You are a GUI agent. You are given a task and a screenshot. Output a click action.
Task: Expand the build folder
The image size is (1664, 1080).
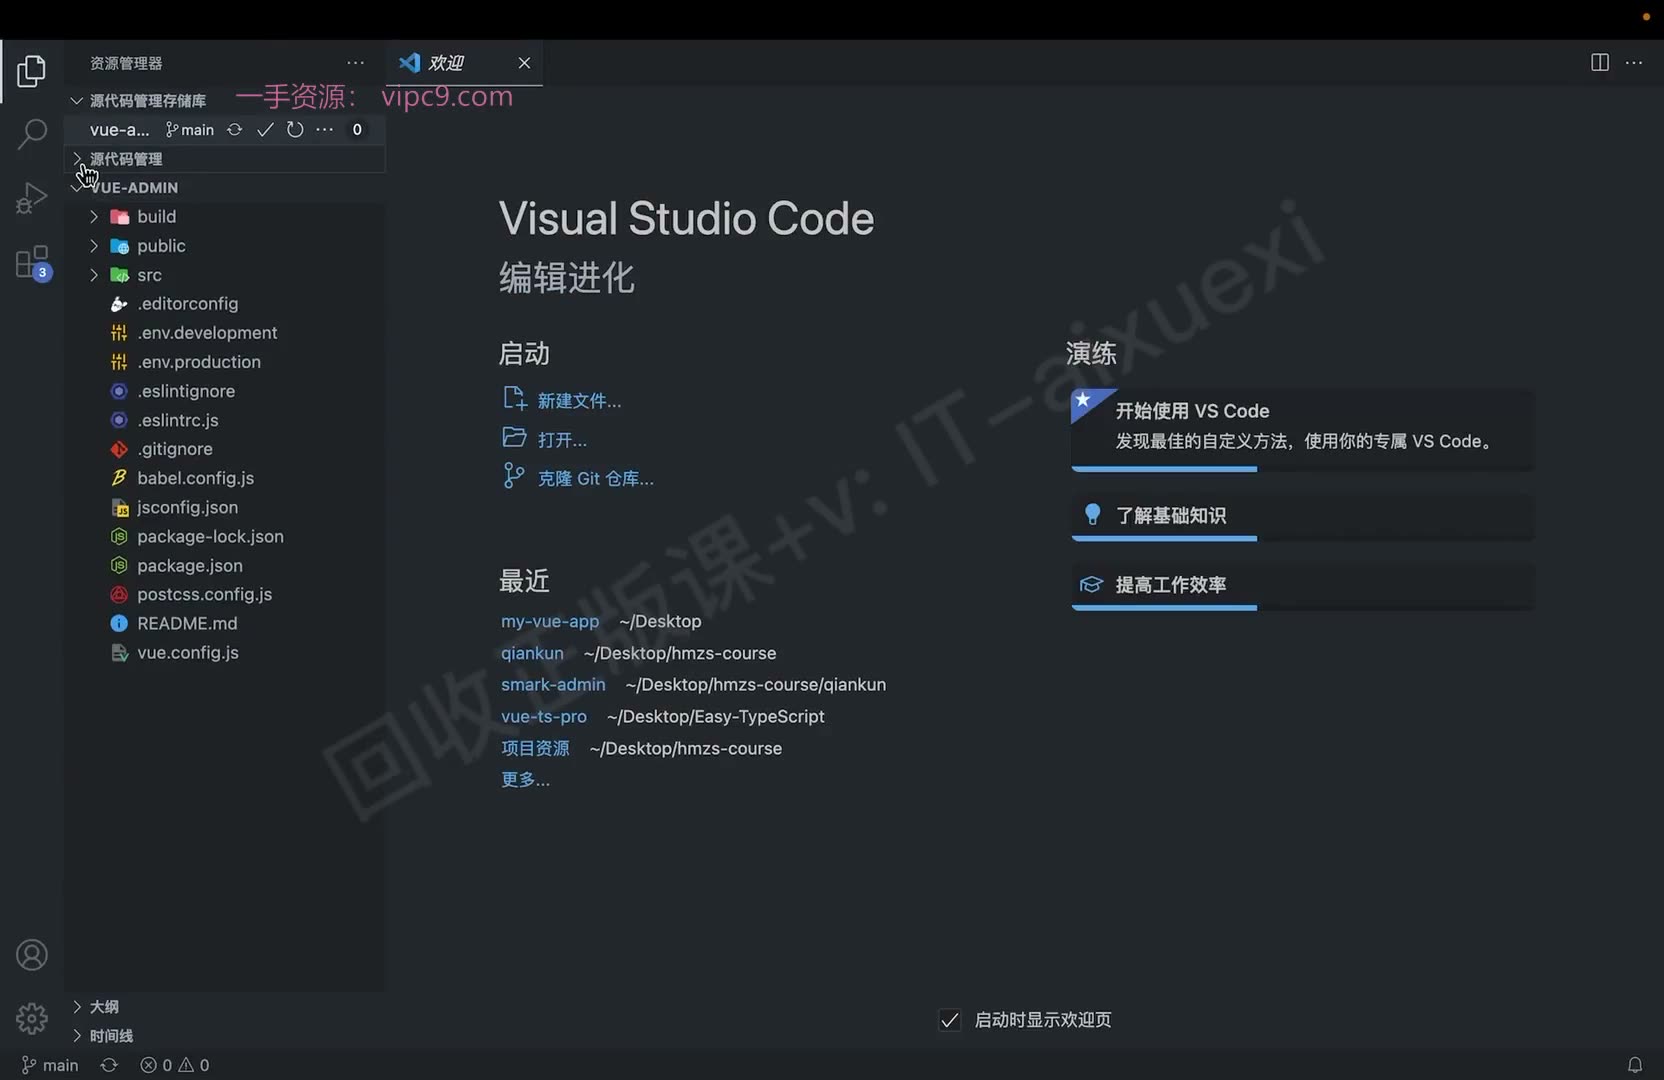coord(94,217)
